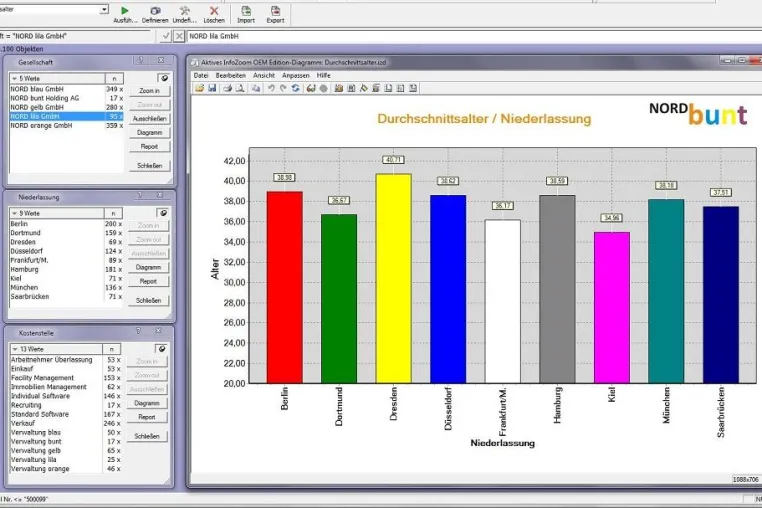The width and height of the screenshot is (762, 508).
Task: Click Diagramm in the Kostenstelle panel
Action: pyautogui.click(x=147, y=403)
